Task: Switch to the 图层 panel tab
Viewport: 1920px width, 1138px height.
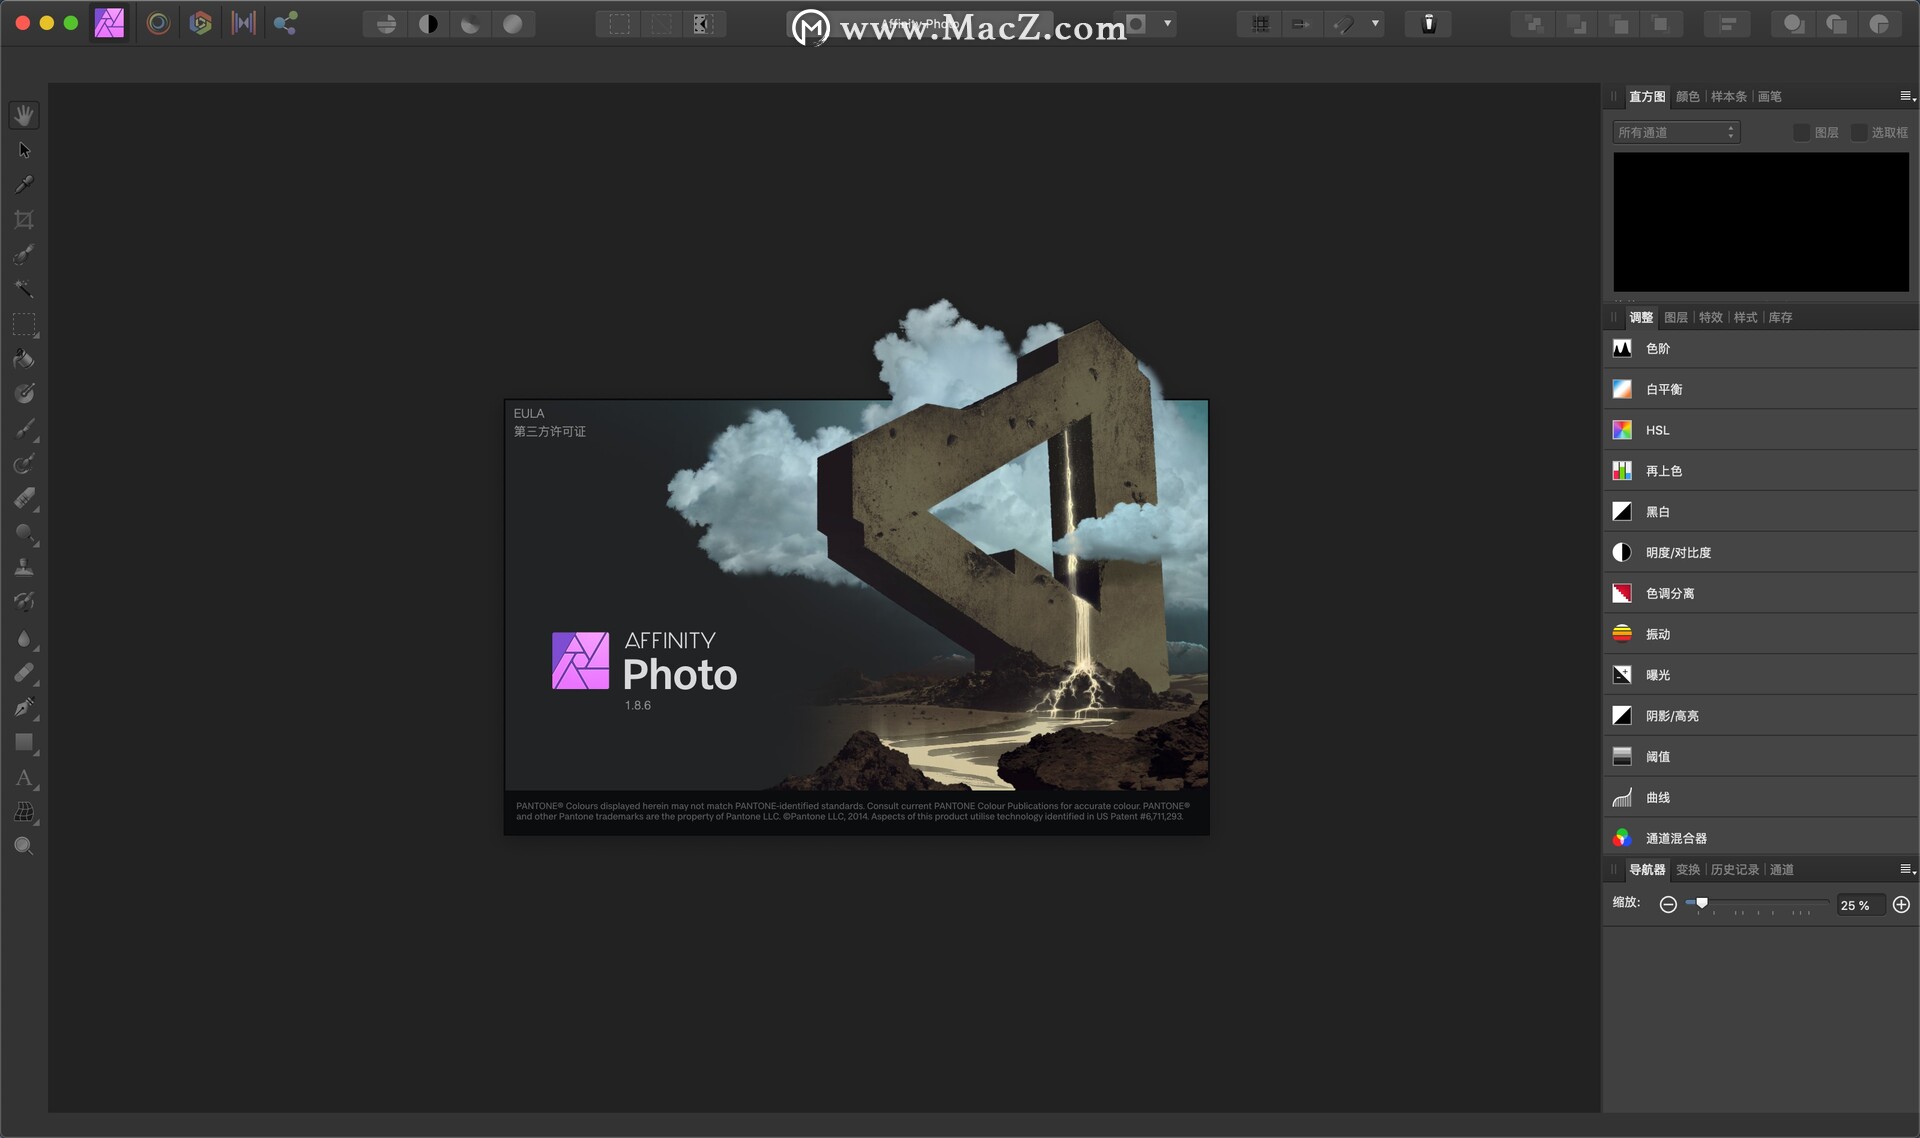Action: [1675, 317]
